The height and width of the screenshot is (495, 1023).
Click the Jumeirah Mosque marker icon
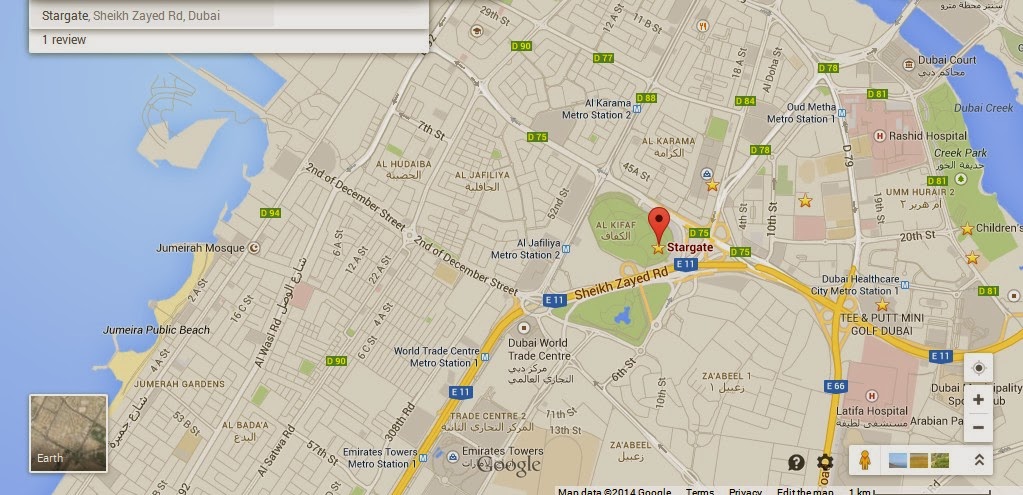coord(255,248)
